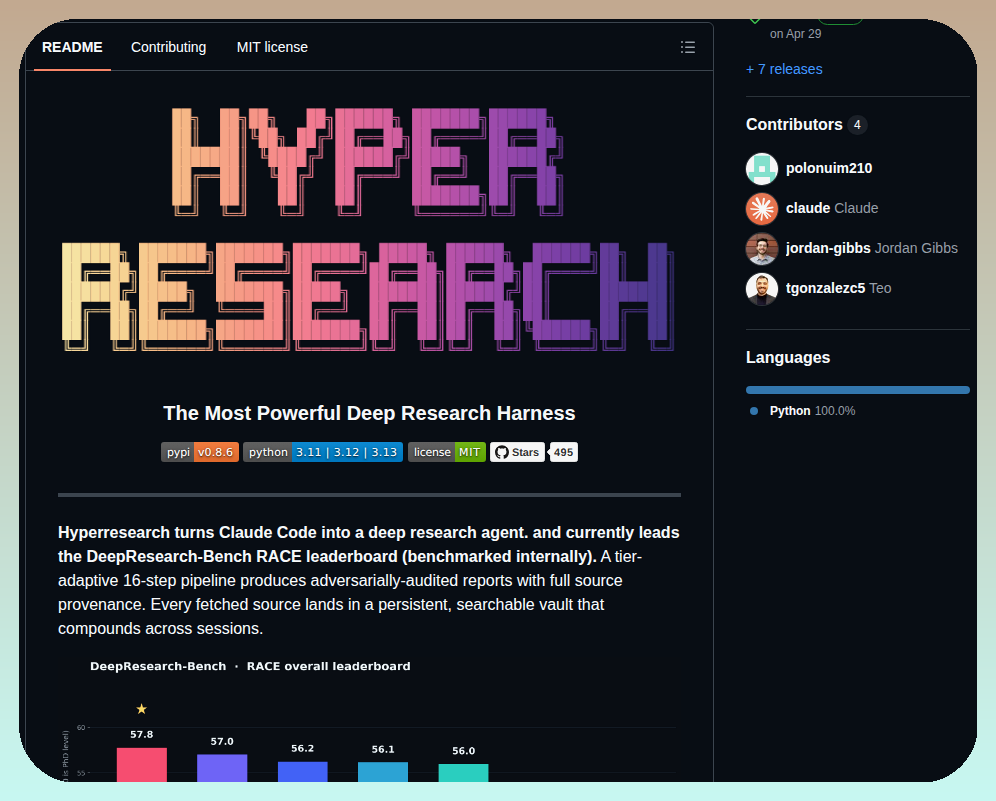Click the teal 56.0 leaderboard bar
The width and height of the screenshot is (996, 801).
[x=464, y=773]
